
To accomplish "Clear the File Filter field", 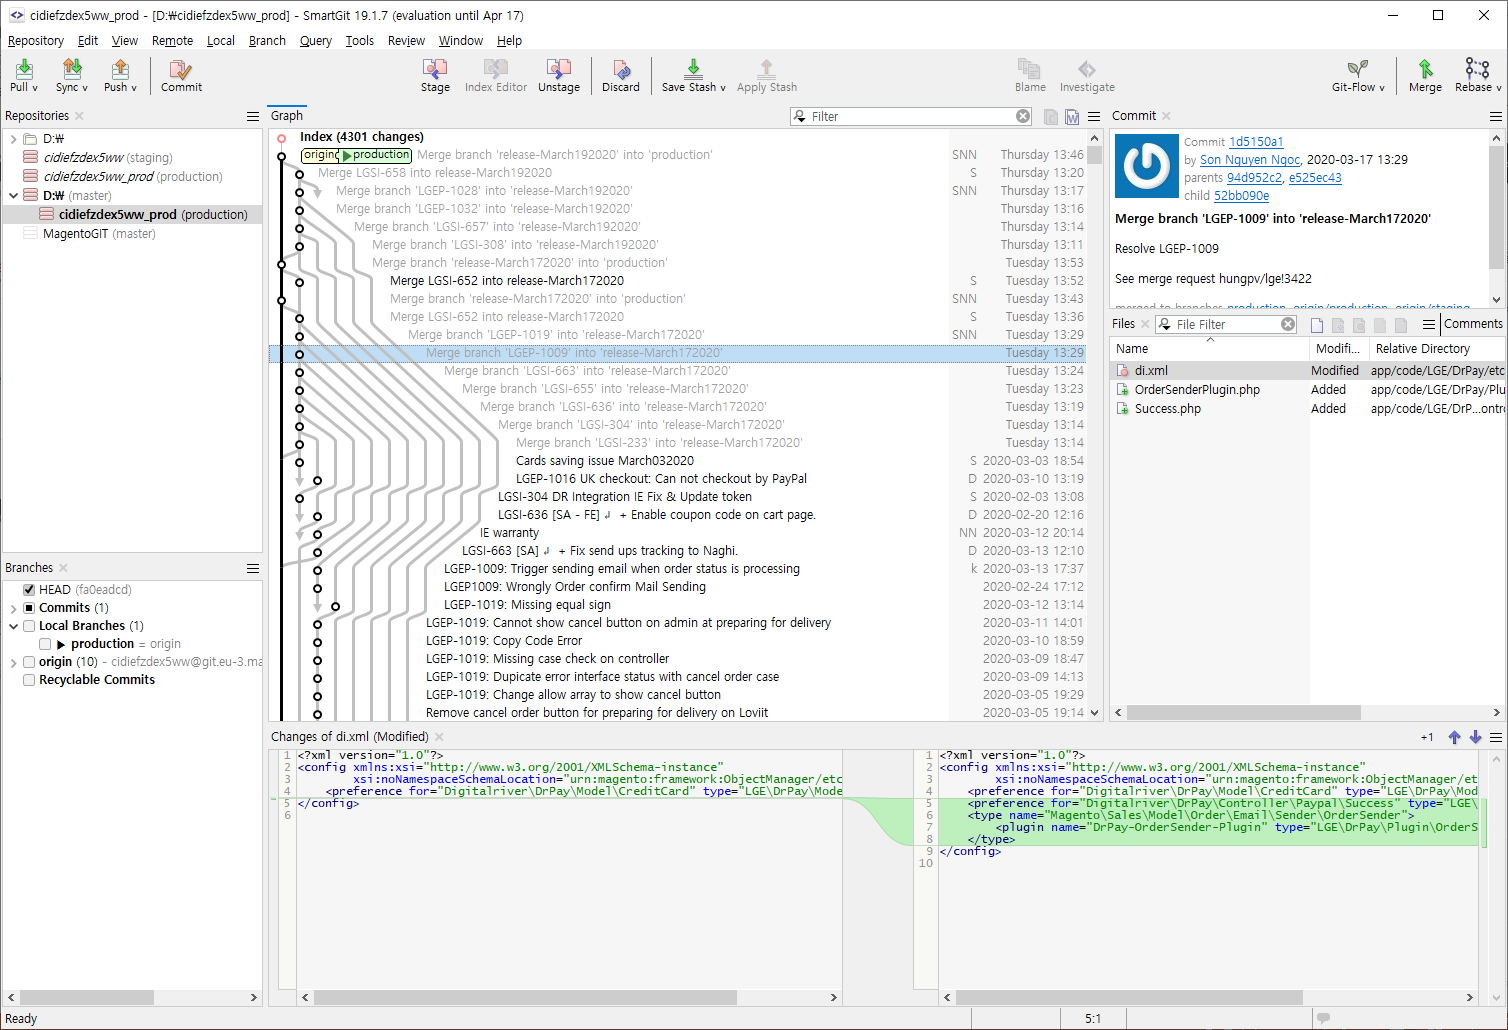I will pos(1288,324).
